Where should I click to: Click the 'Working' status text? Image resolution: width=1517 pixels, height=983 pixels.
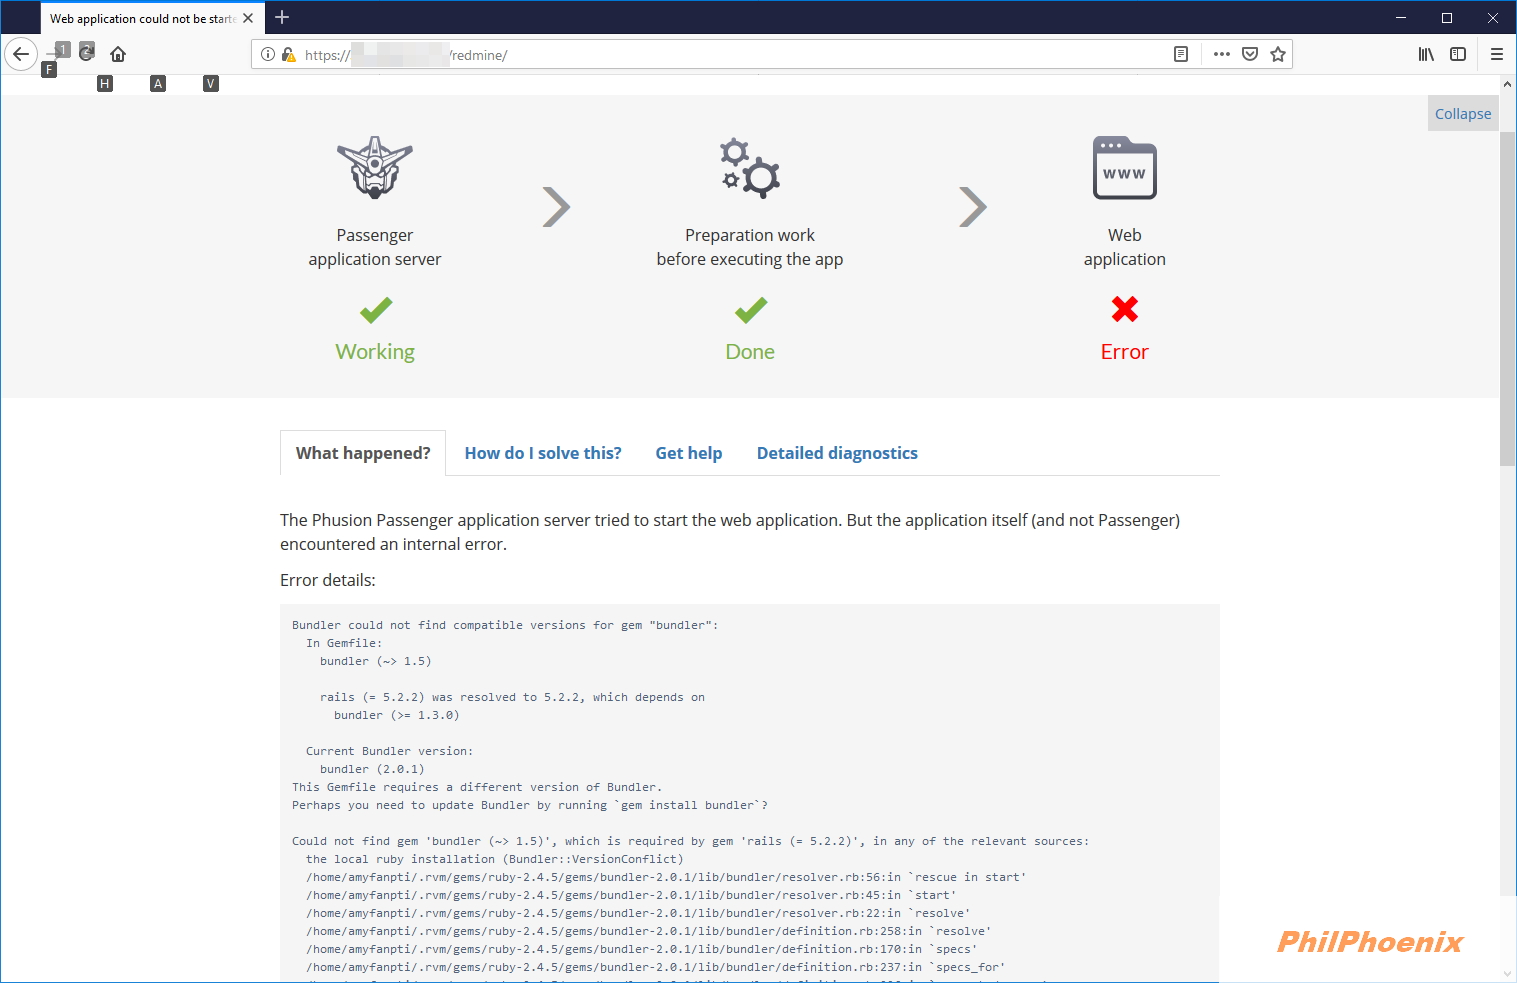pyautogui.click(x=375, y=352)
